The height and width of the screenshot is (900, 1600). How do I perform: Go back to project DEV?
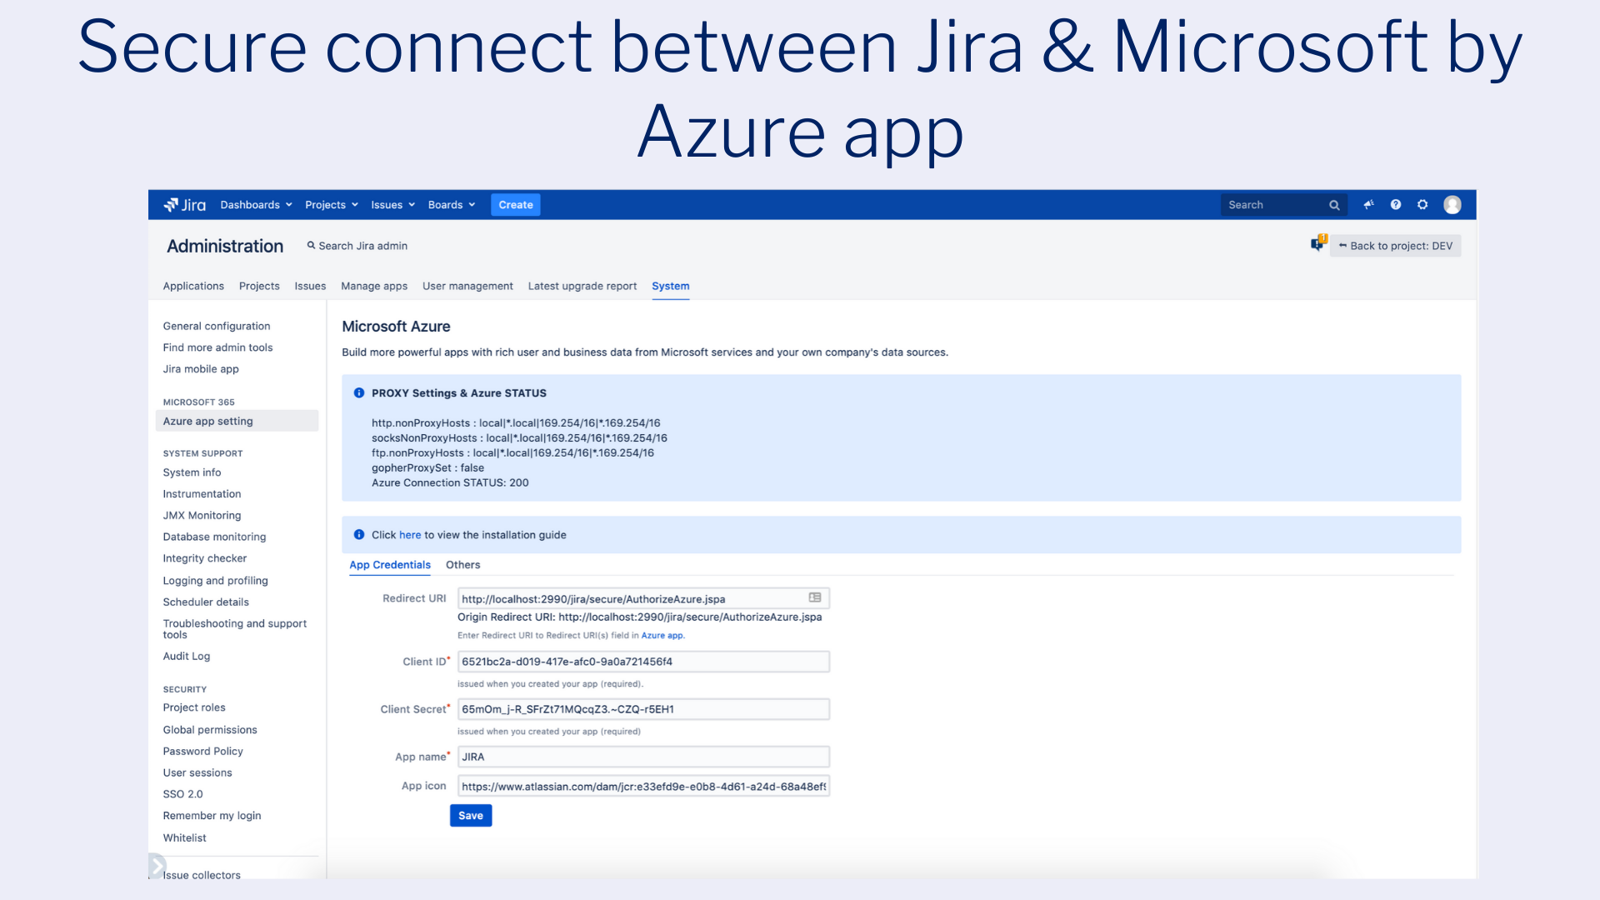(1395, 246)
